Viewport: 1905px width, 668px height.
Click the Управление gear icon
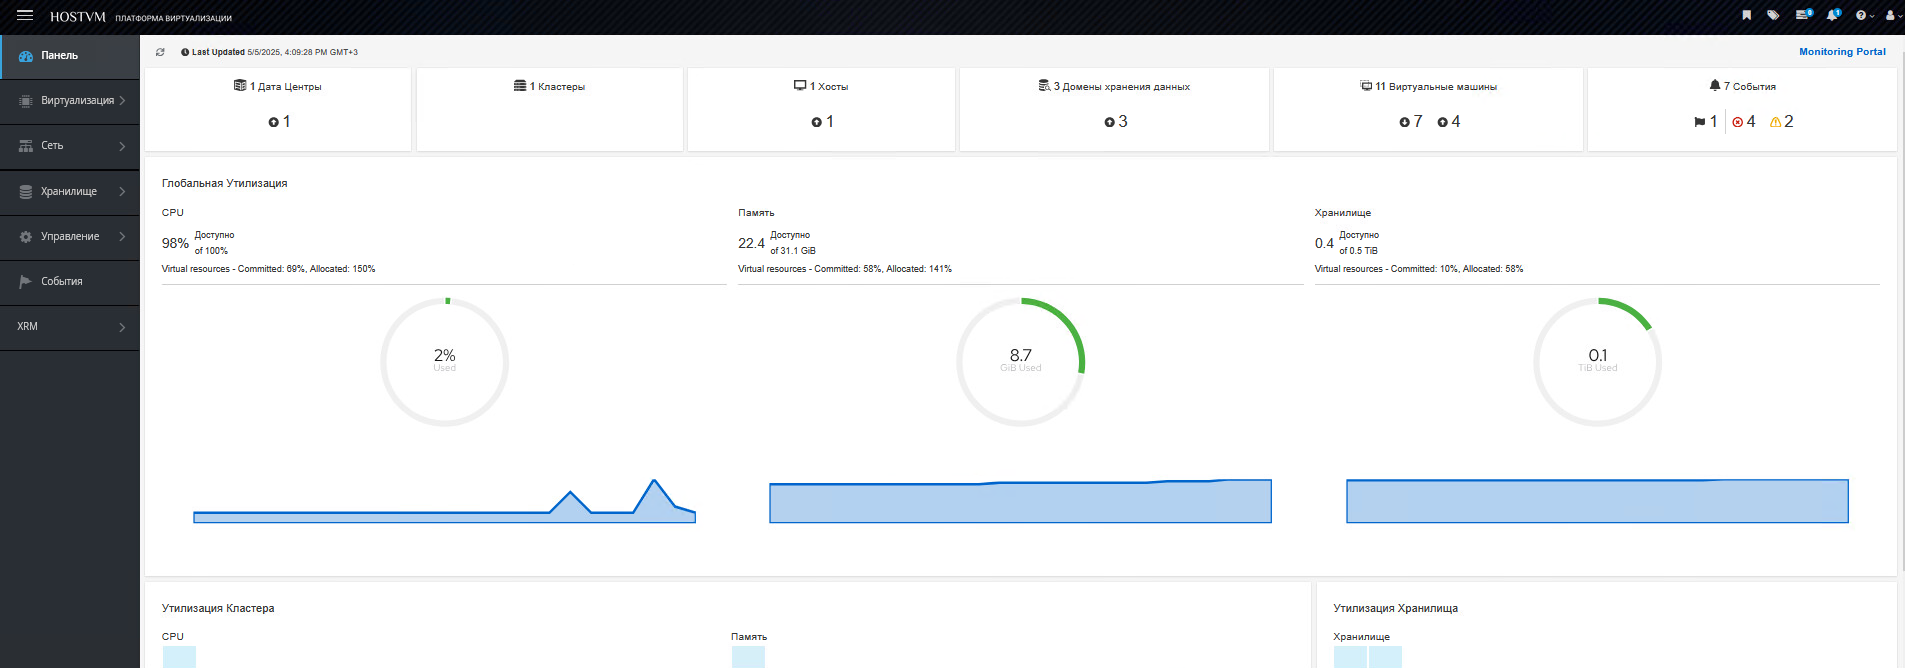26,237
